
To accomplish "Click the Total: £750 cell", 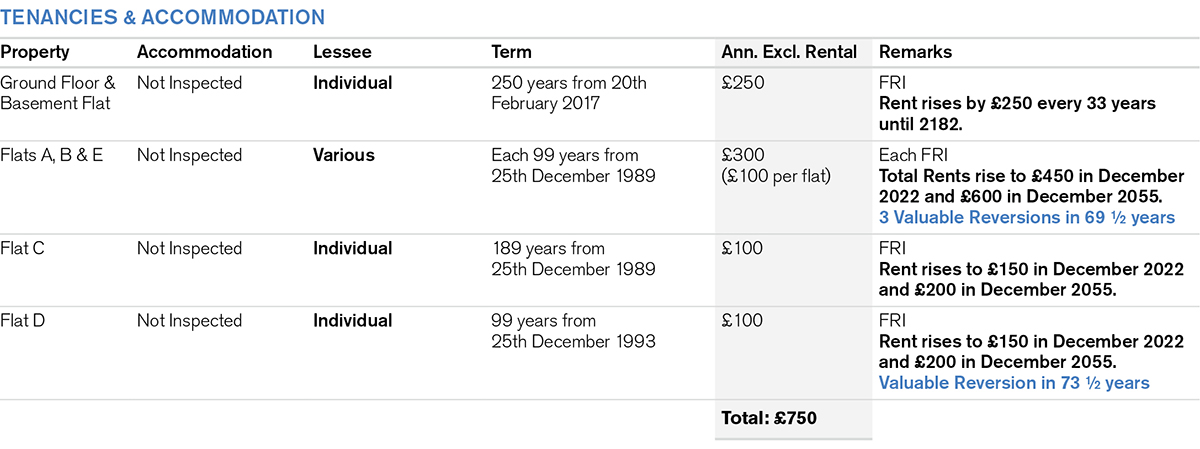I will pyautogui.click(x=769, y=419).
